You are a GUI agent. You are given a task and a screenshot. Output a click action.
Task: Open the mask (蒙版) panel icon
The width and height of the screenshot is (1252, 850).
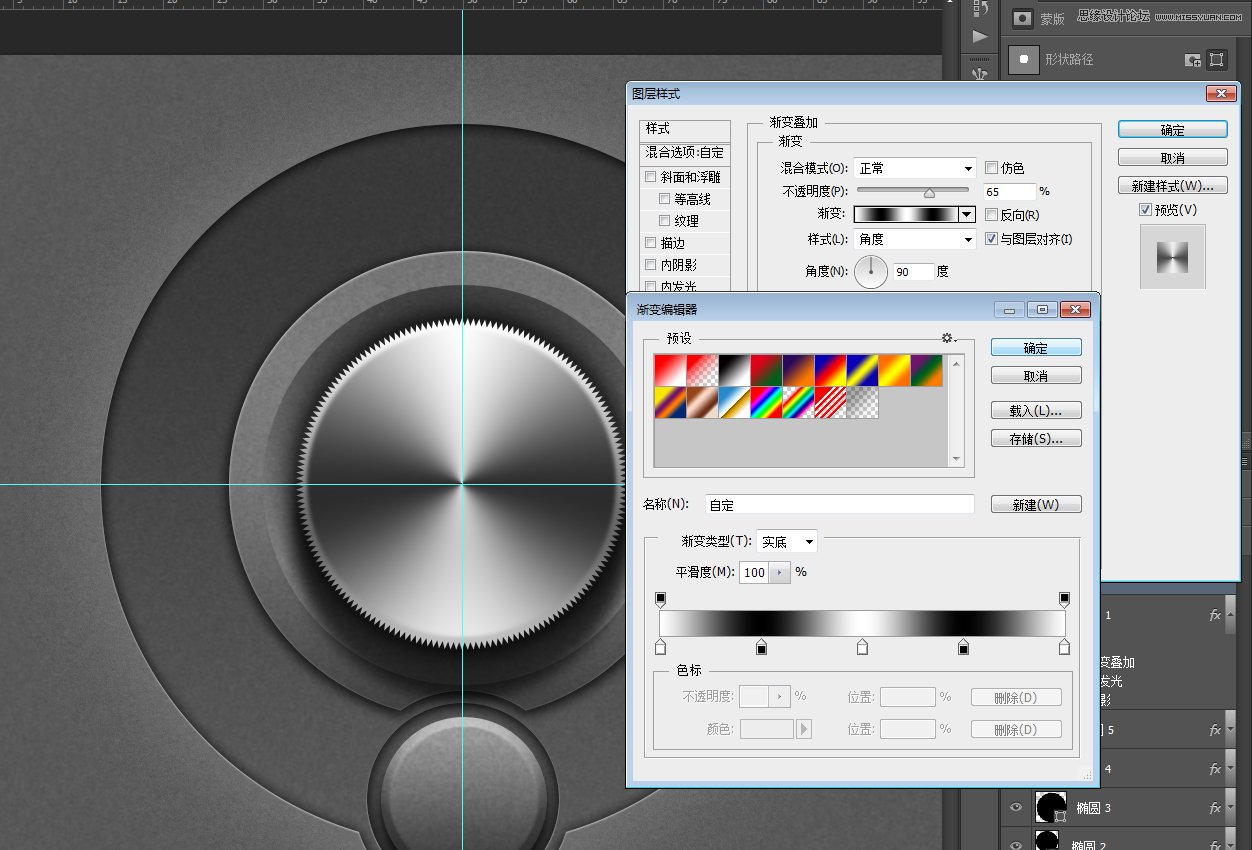click(1023, 18)
